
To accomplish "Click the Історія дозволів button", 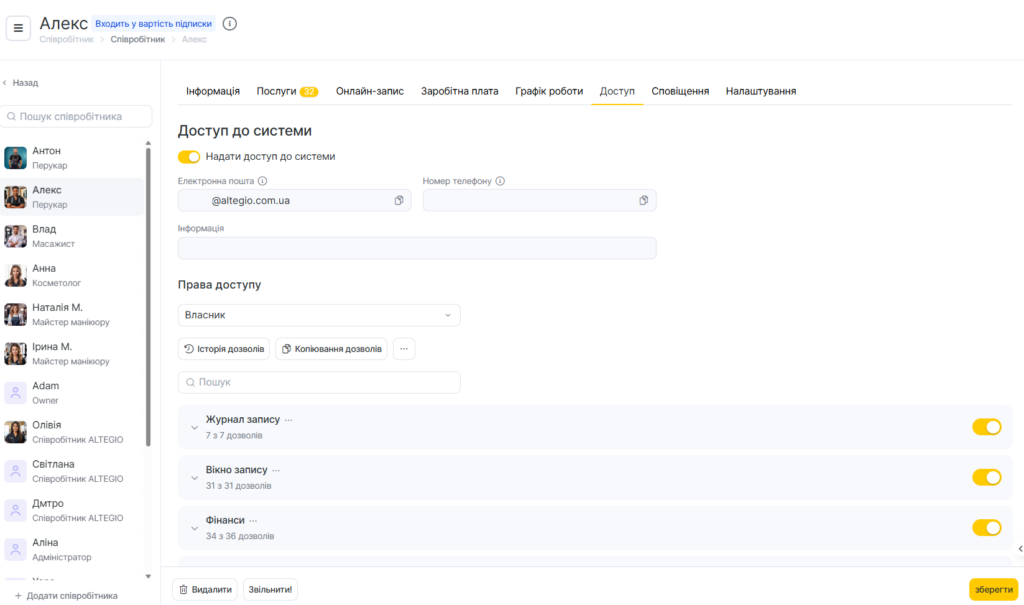I will tap(224, 349).
